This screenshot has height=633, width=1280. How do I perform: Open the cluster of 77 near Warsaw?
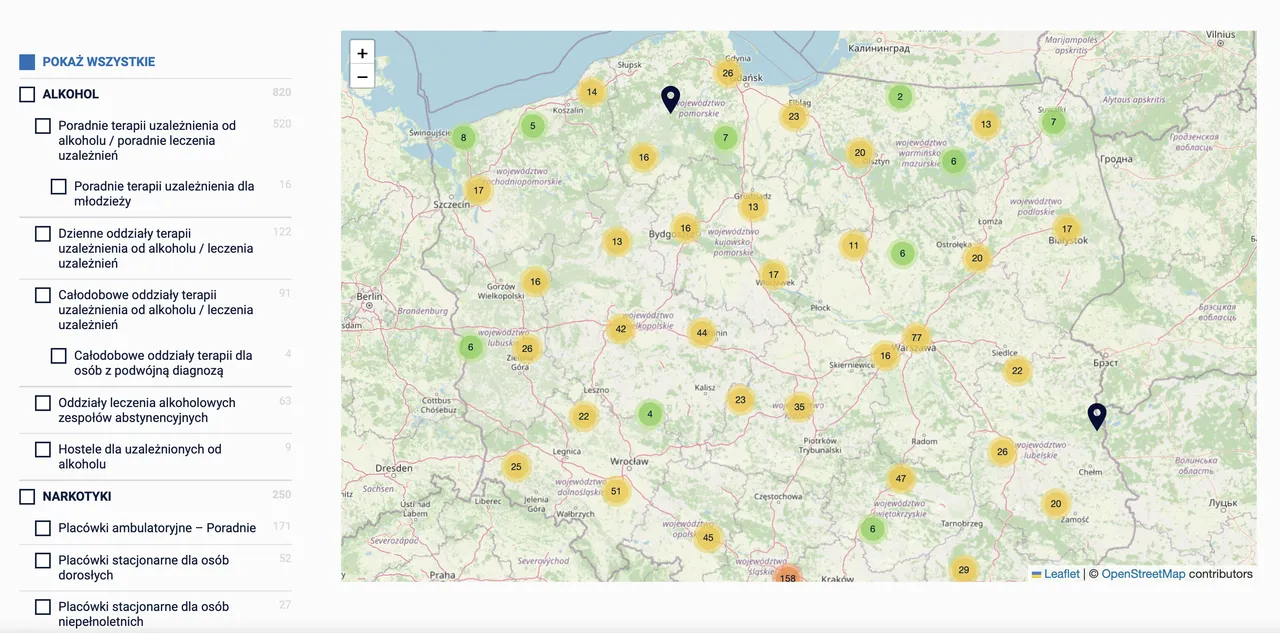pos(916,338)
